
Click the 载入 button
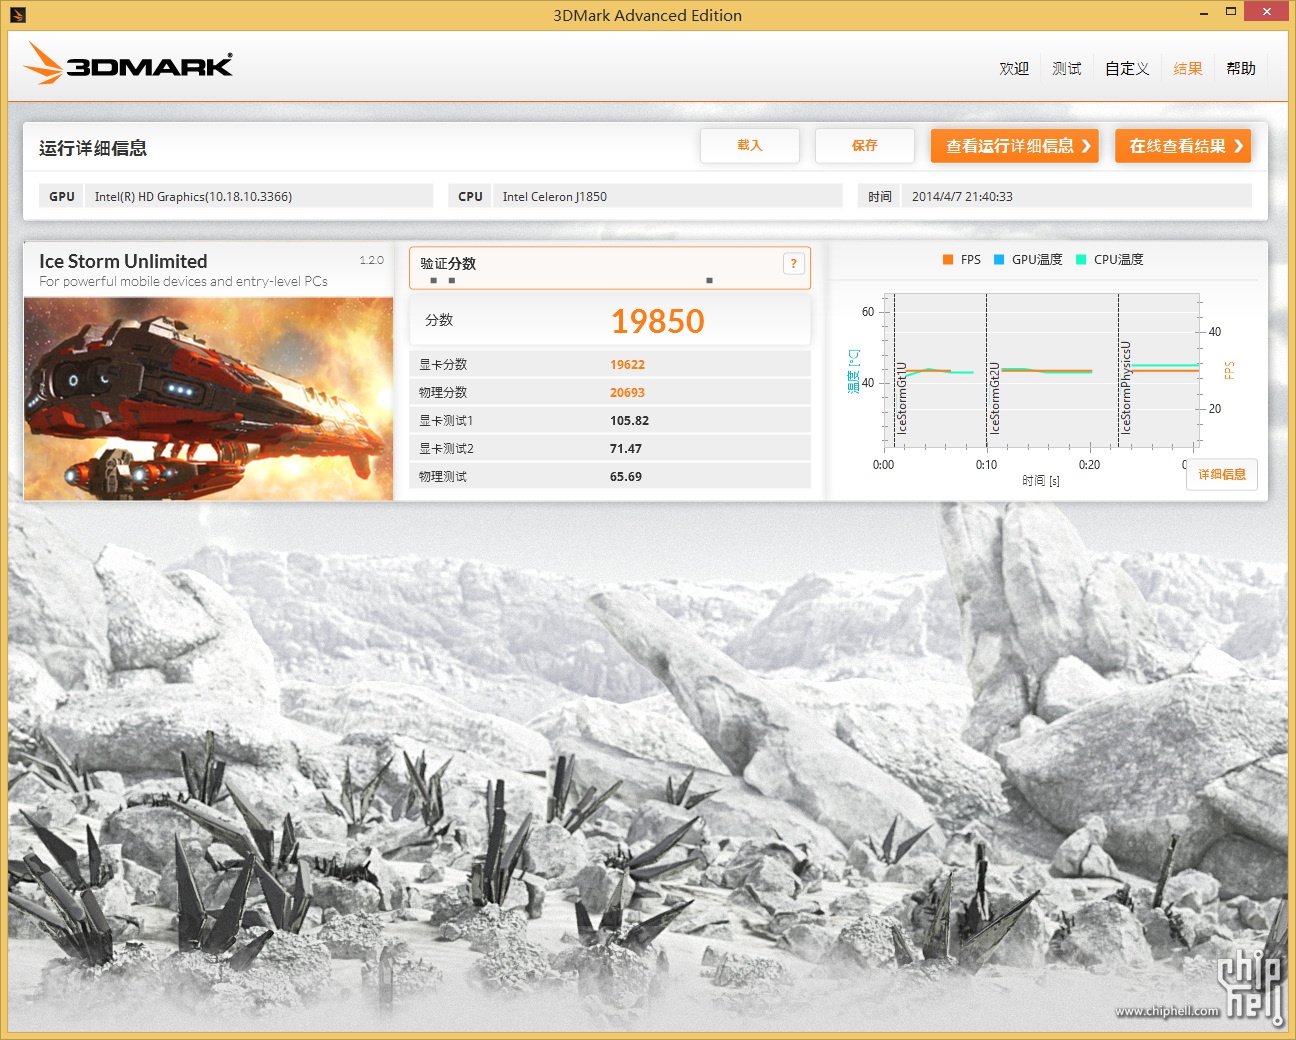[x=750, y=146]
